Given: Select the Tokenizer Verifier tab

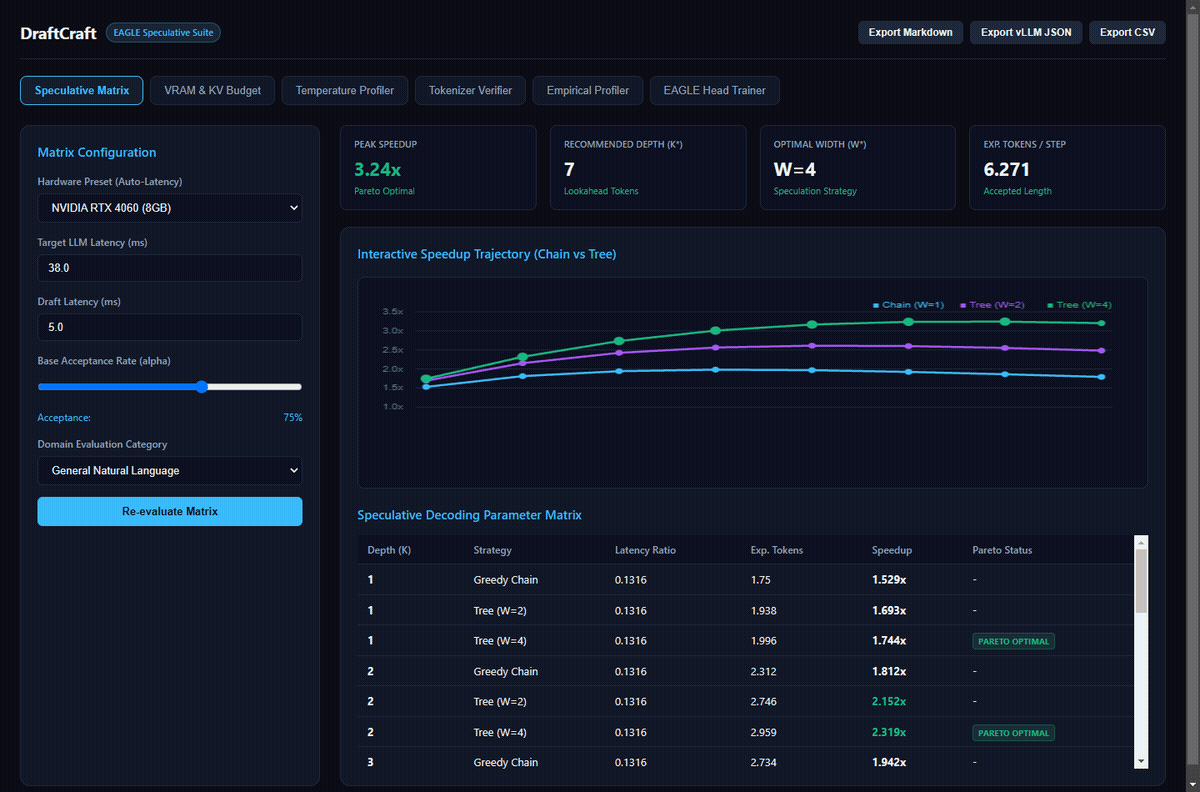Looking at the screenshot, I should pyautogui.click(x=470, y=90).
